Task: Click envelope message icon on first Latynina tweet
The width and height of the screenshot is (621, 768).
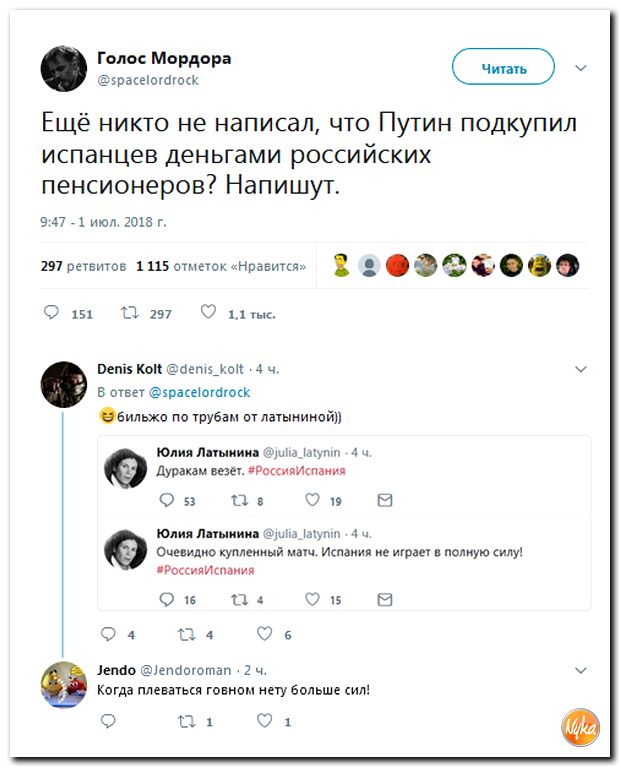Action: (385, 500)
